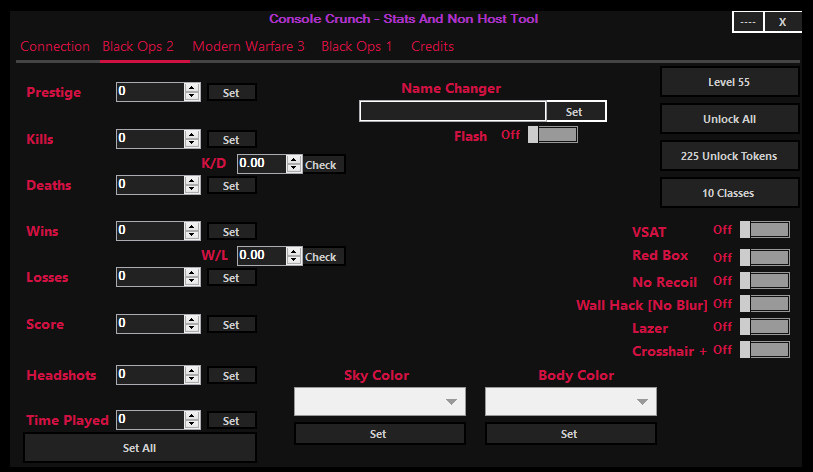Enable the No Recoil switch

tap(765, 281)
